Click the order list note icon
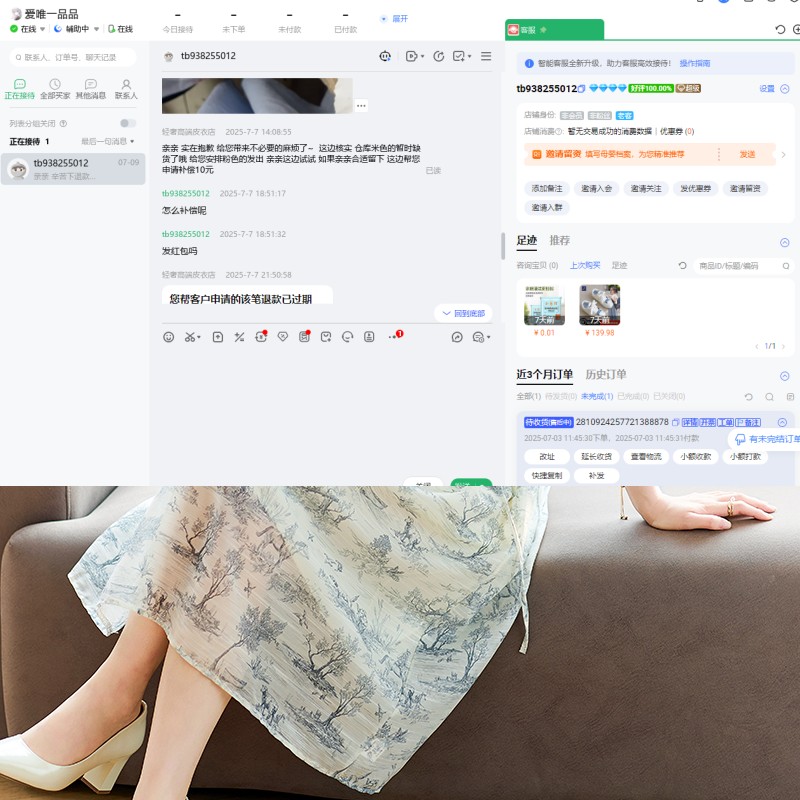 pyautogui.click(x=790, y=396)
